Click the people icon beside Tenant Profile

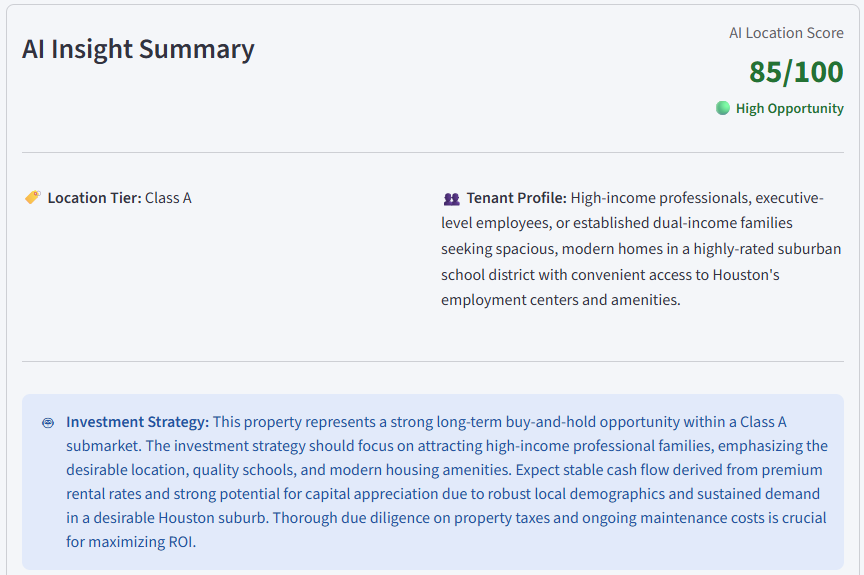451,199
